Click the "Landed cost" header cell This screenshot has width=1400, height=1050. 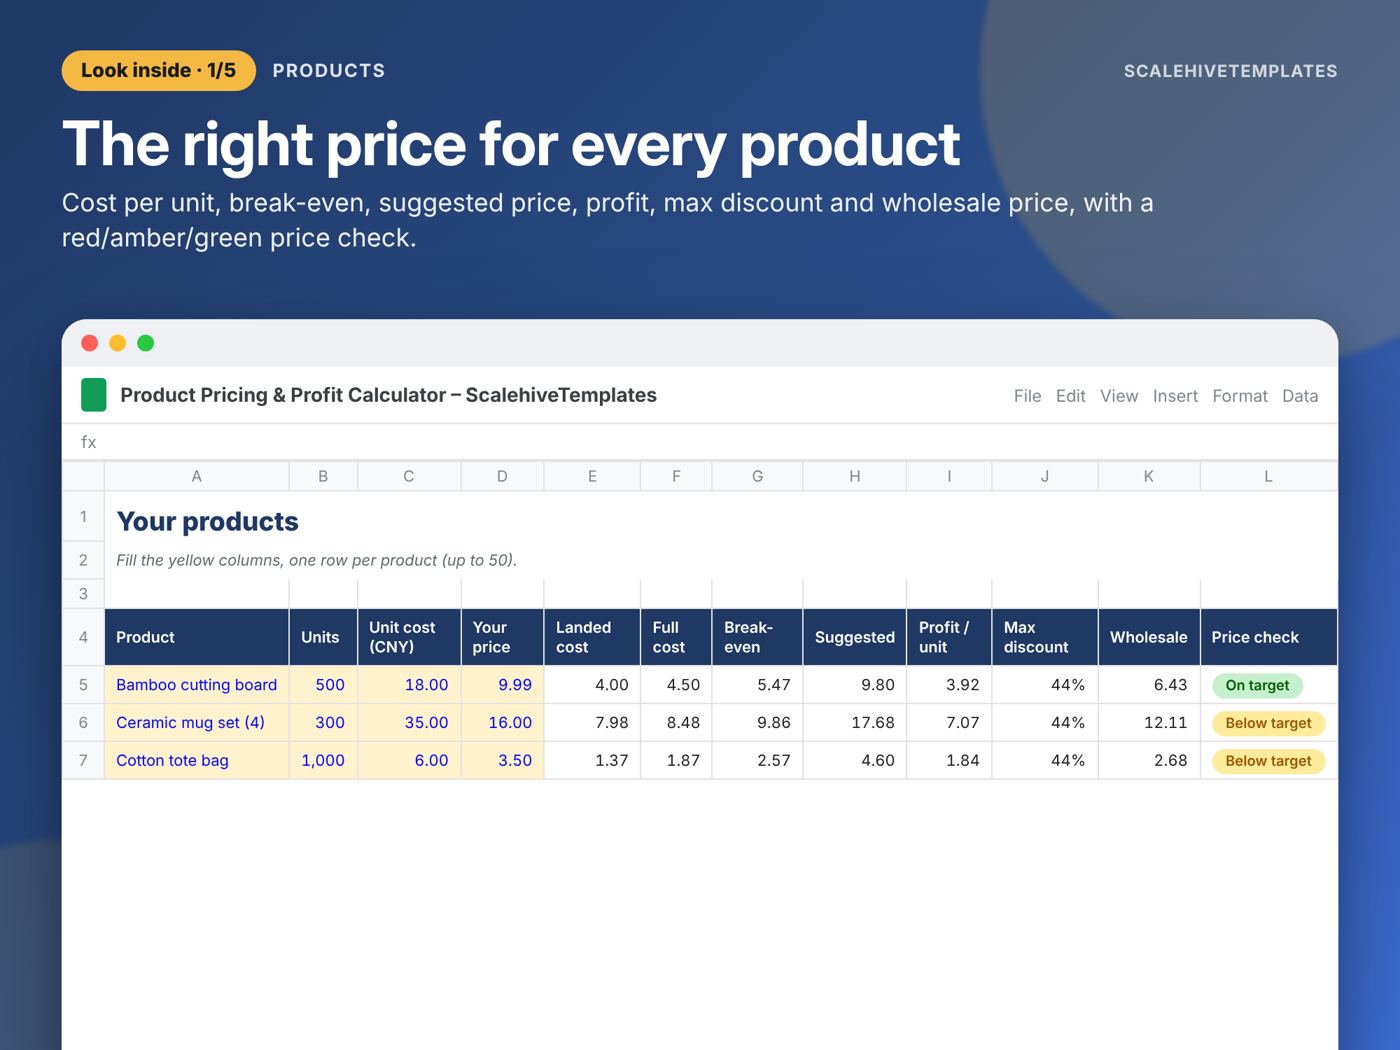pyautogui.click(x=592, y=637)
